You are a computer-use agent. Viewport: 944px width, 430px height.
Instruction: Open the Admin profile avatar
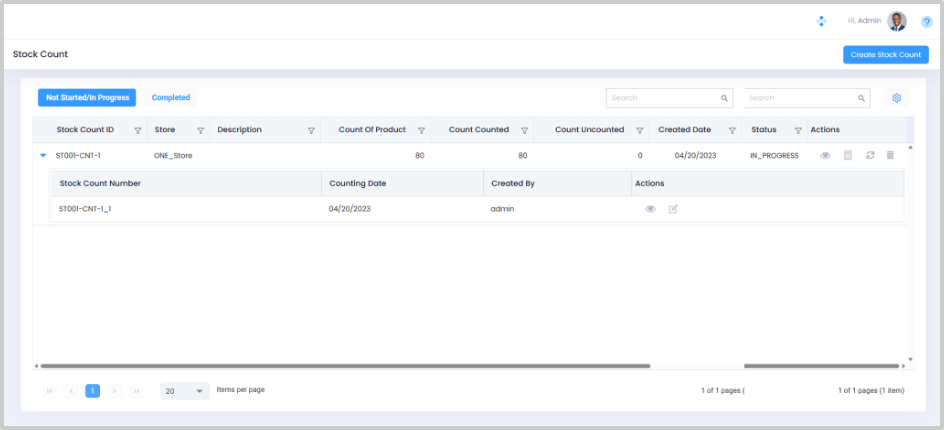[x=897, y=21]
